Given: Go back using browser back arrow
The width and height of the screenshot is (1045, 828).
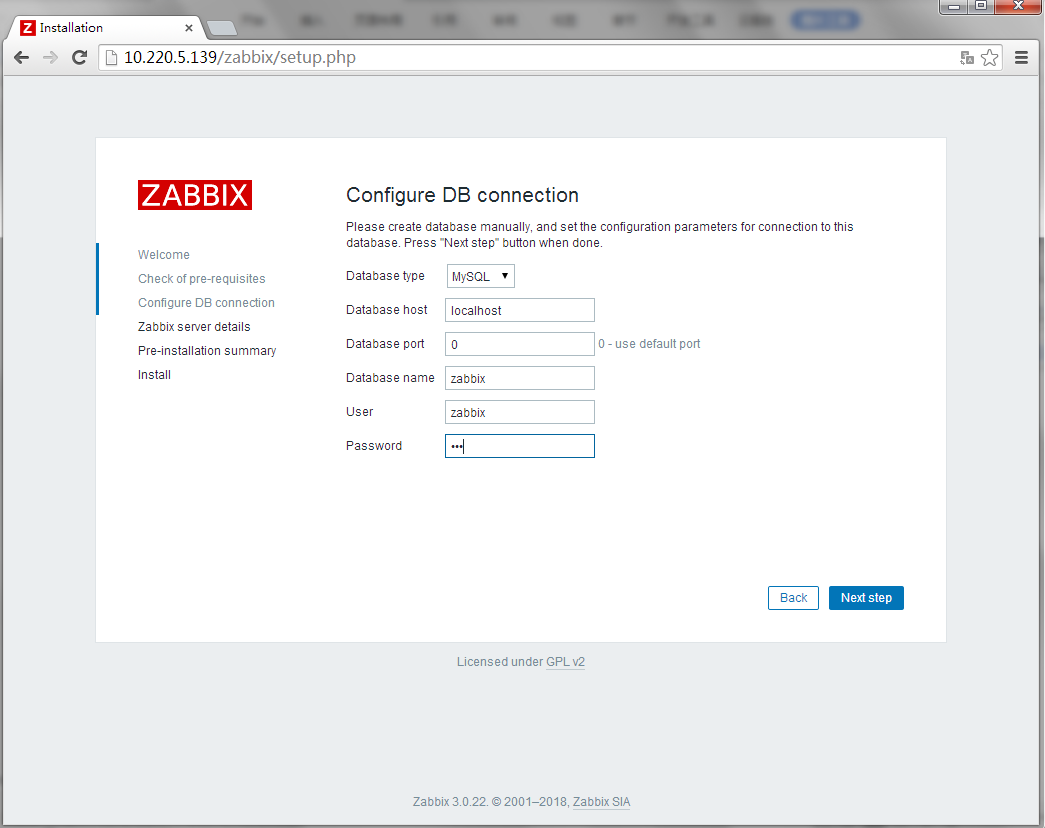Looking at the screenshot, I should tap(21, 57).
